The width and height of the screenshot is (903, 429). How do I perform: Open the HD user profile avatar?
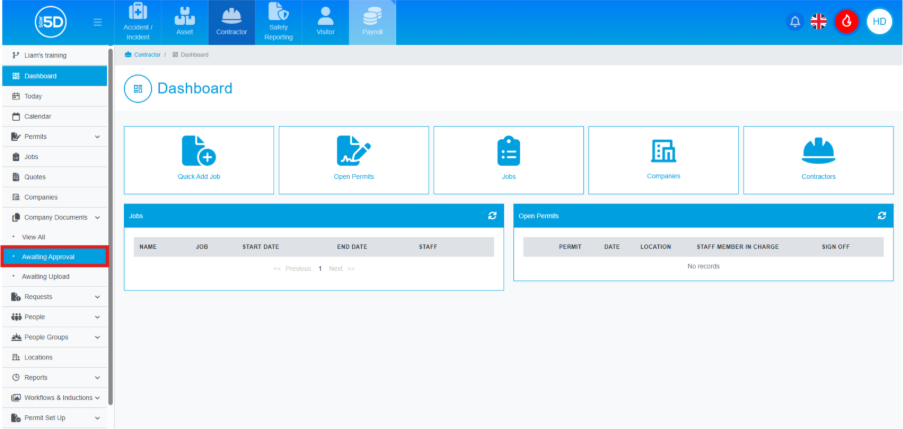click(x=879, y=21)
